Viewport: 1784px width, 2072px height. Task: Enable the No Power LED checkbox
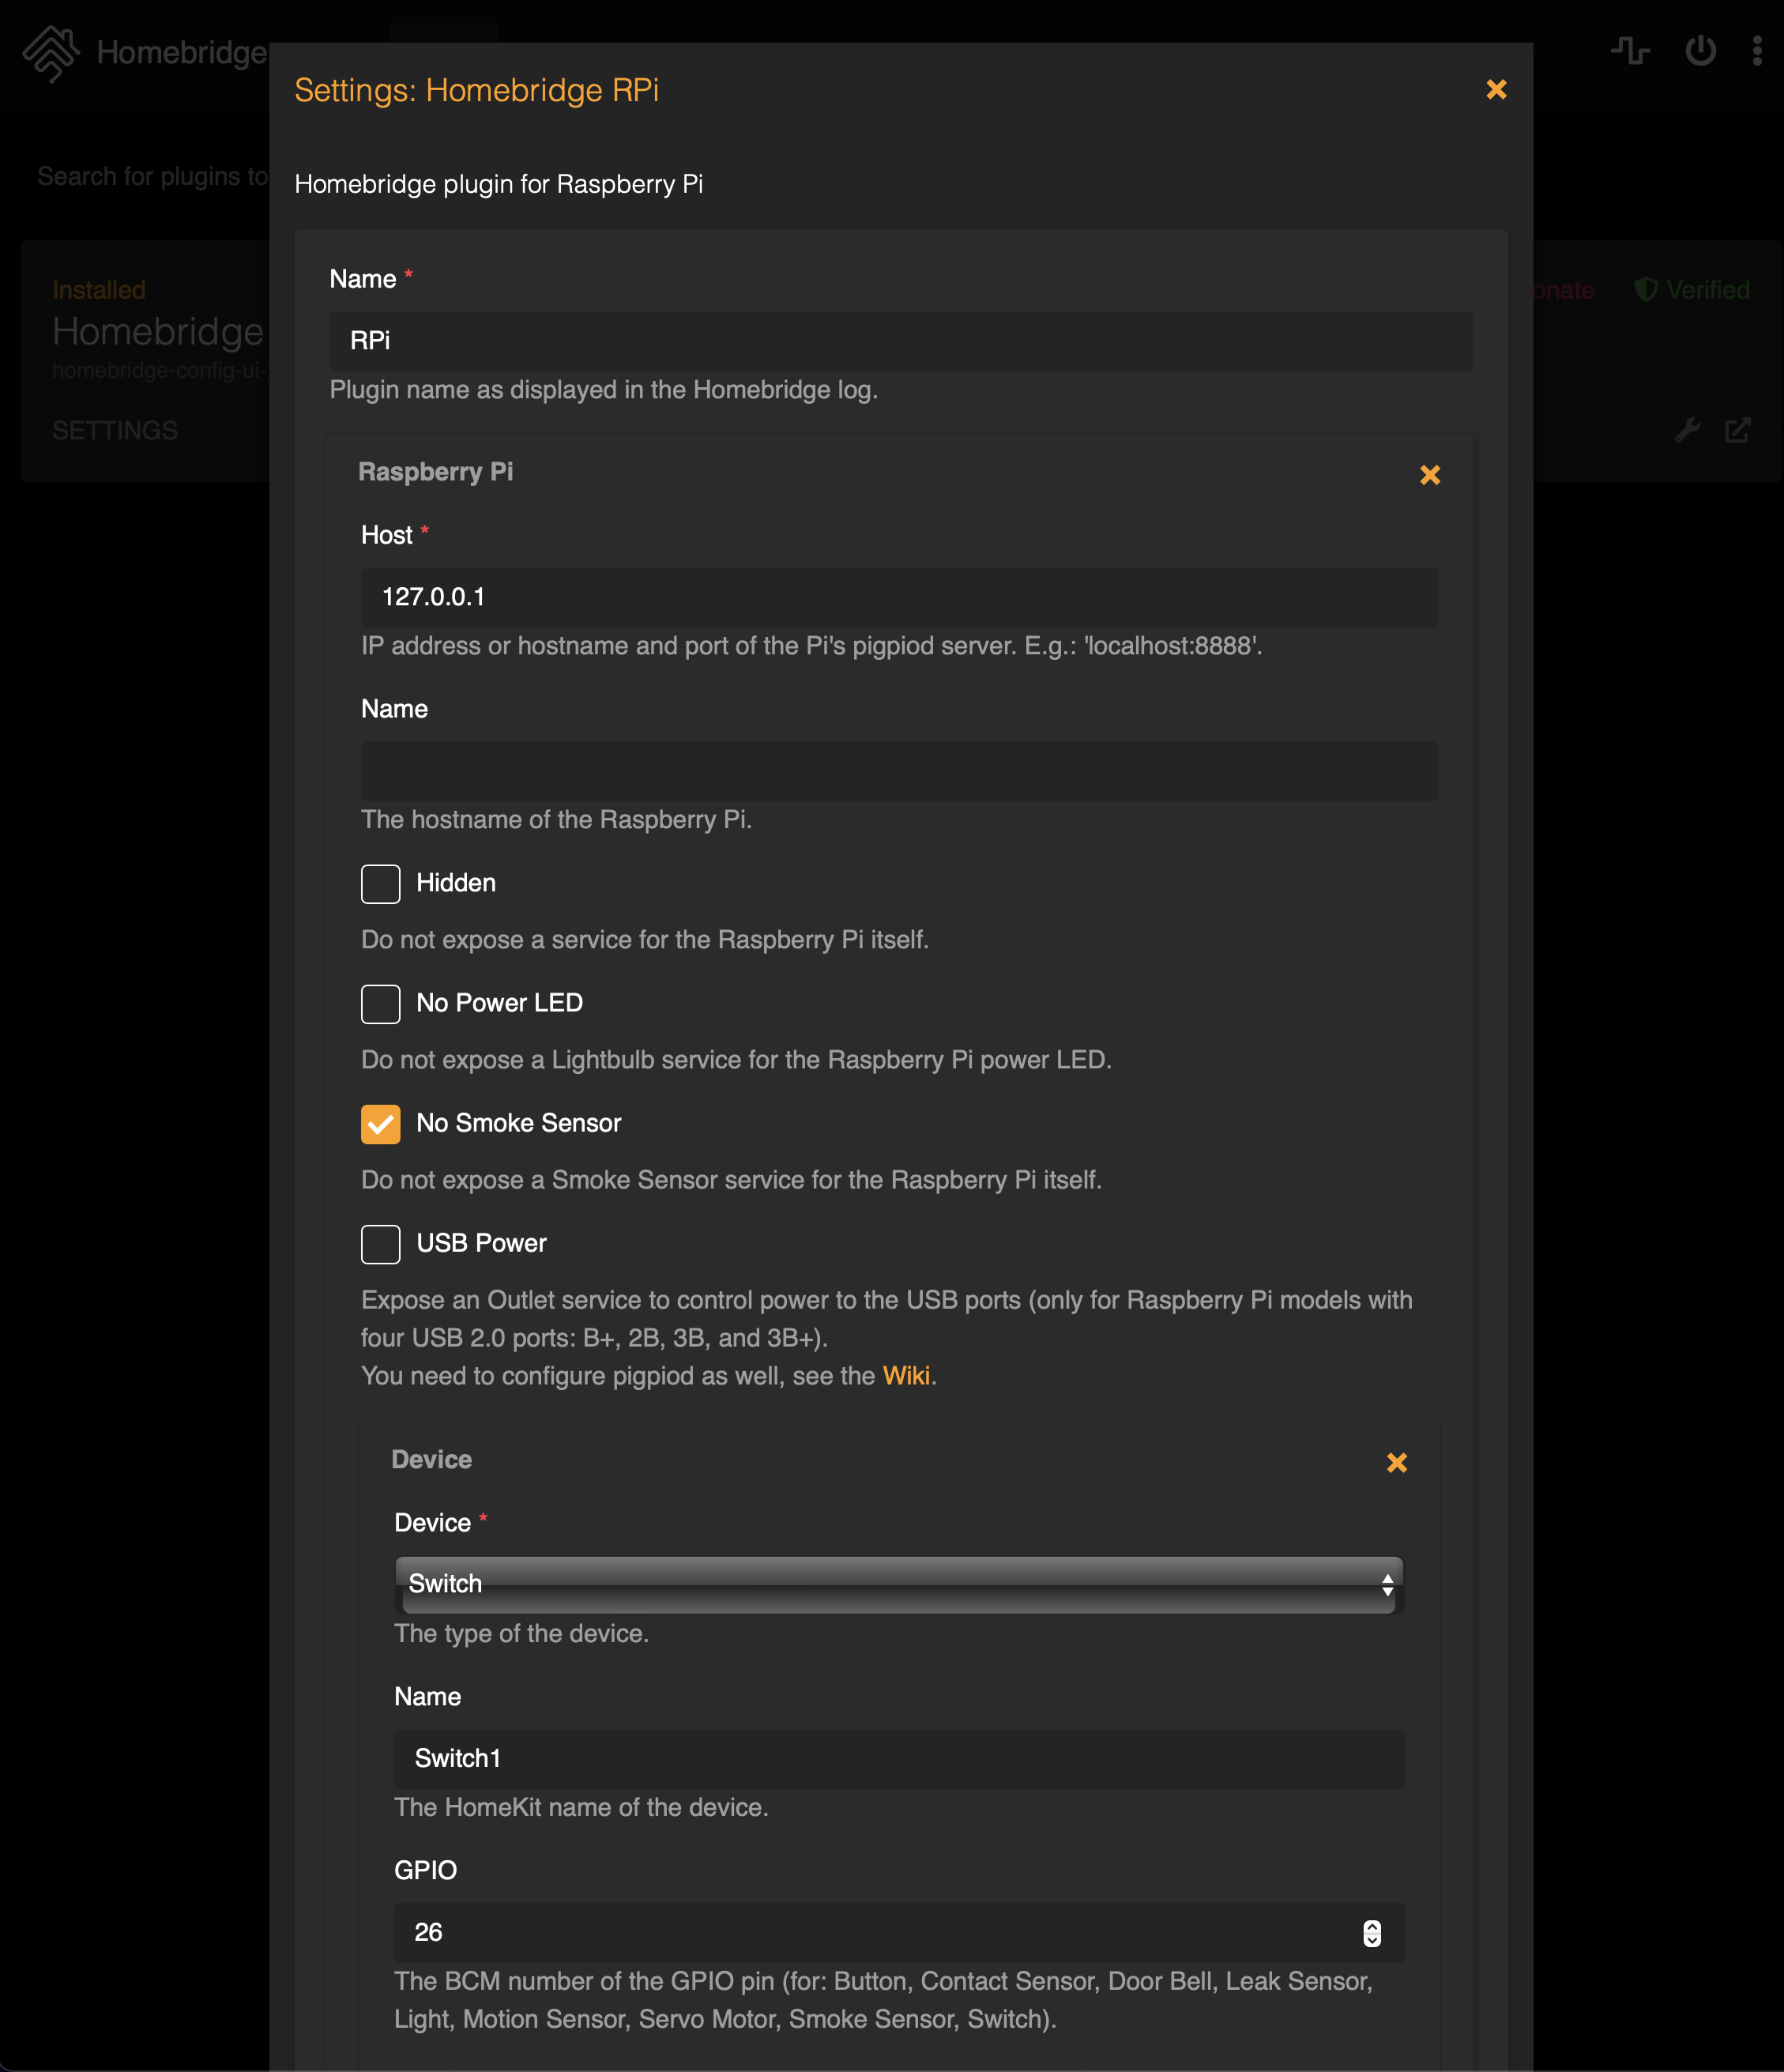tap(380, 1004)
